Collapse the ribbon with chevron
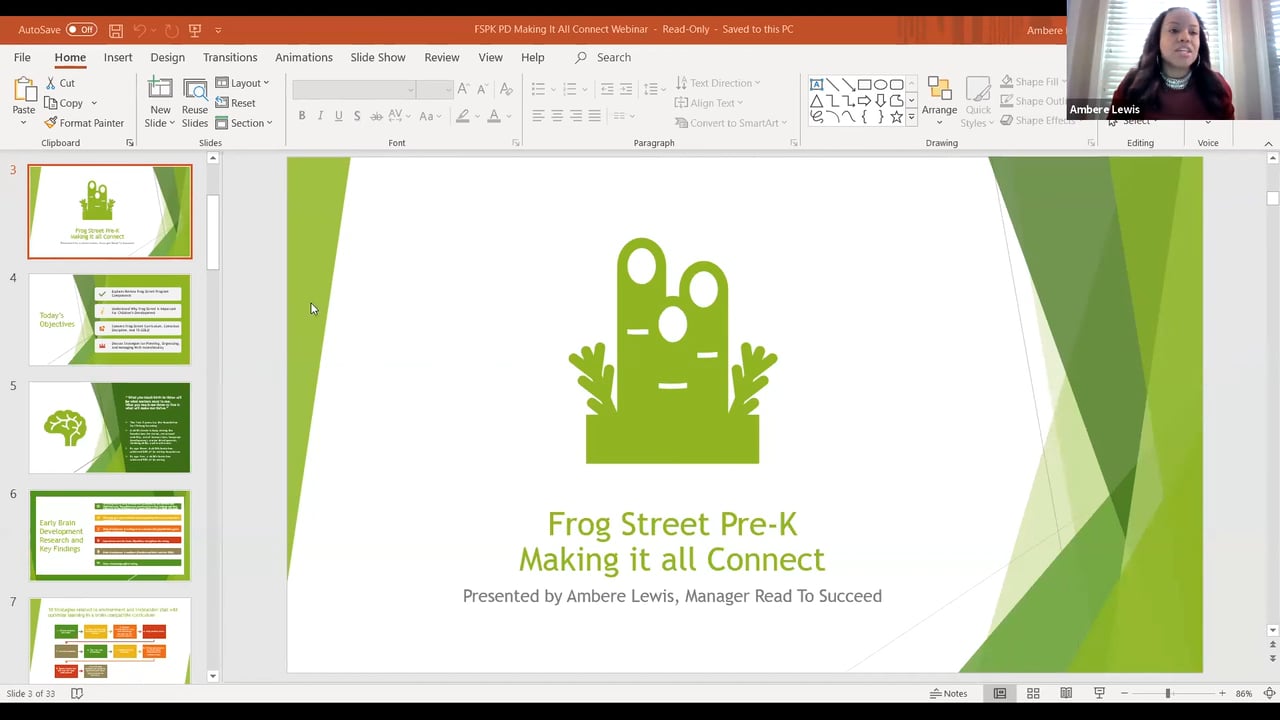1280x720 pixels. 1268,143
